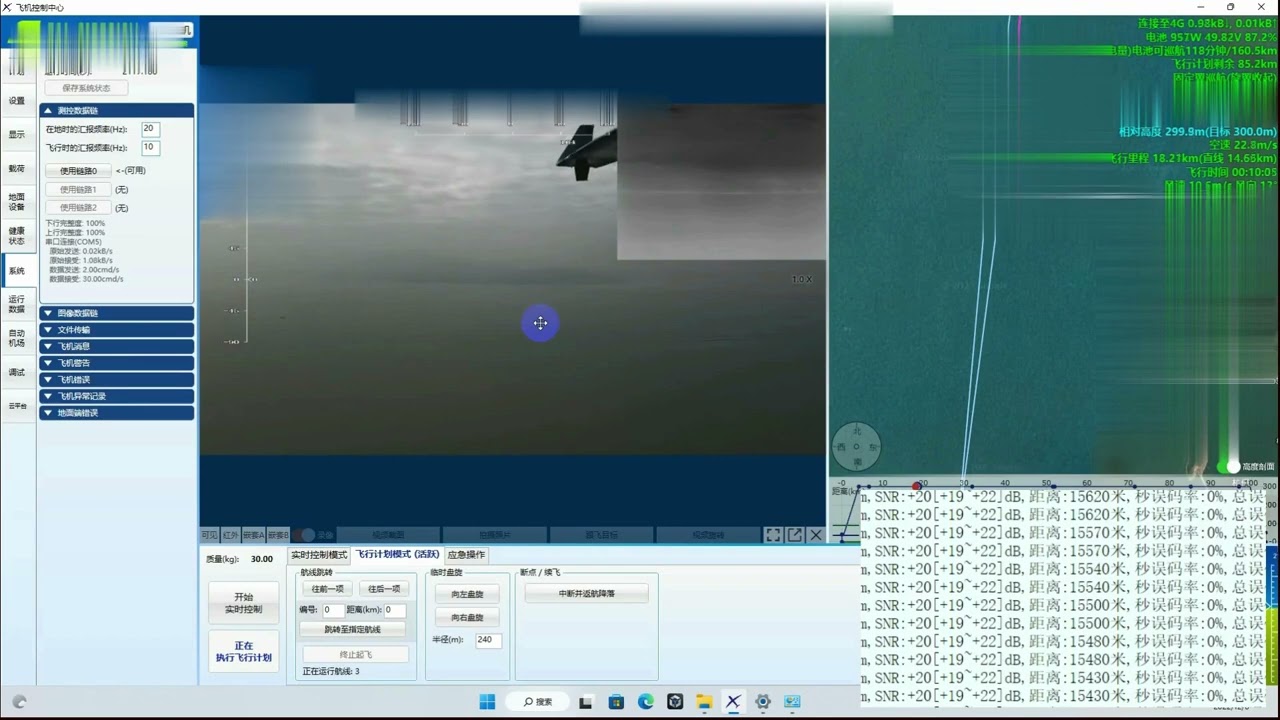Open Microsoft Store from the taskbar

[x=616, y=702]
